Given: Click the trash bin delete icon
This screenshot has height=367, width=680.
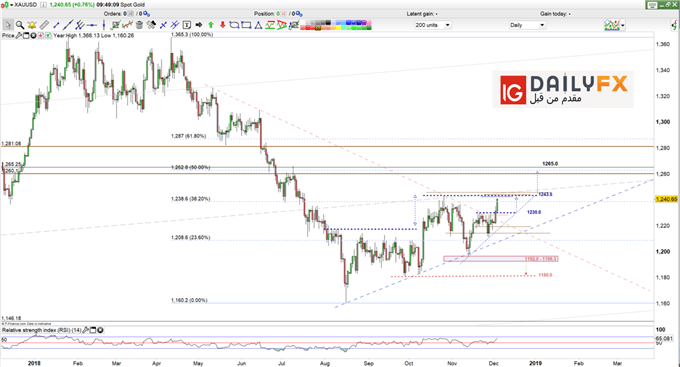Looking at the screenshot, I should pyautogui.click(x=139, y=25).
